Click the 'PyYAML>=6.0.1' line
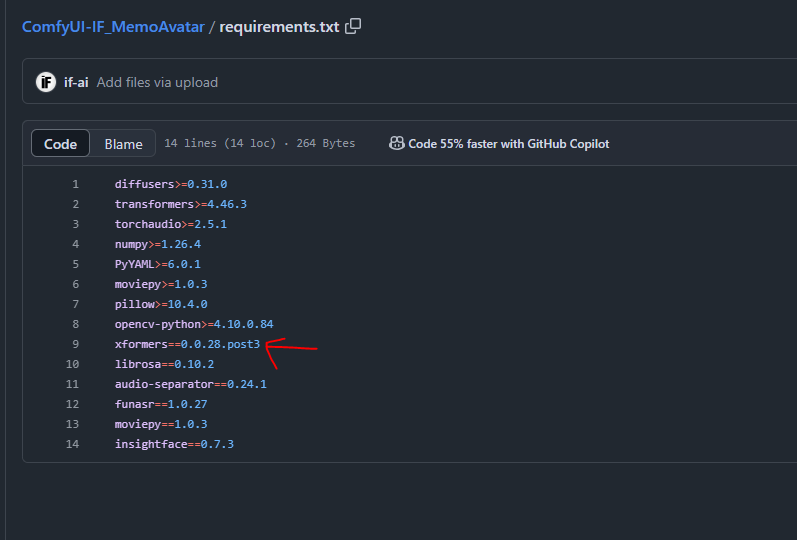The image size is (797, 540). click(158, 264)
